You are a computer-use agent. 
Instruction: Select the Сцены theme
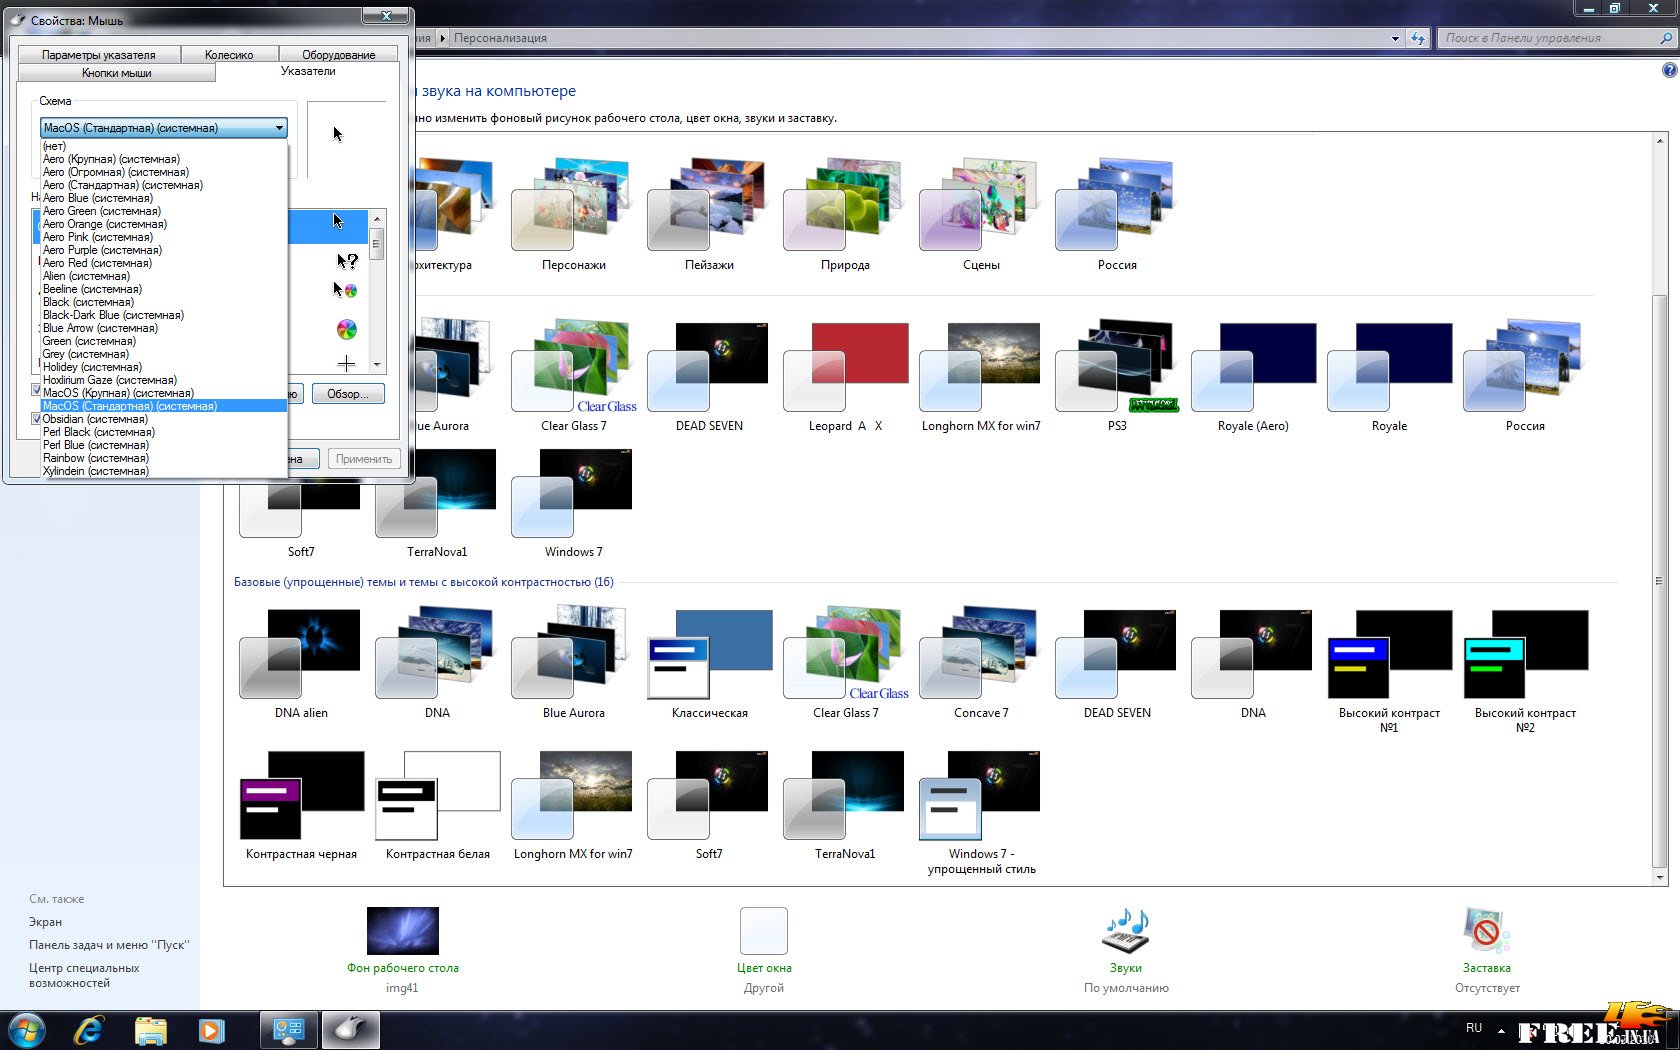pyautogui.click(x=981, y=215)
